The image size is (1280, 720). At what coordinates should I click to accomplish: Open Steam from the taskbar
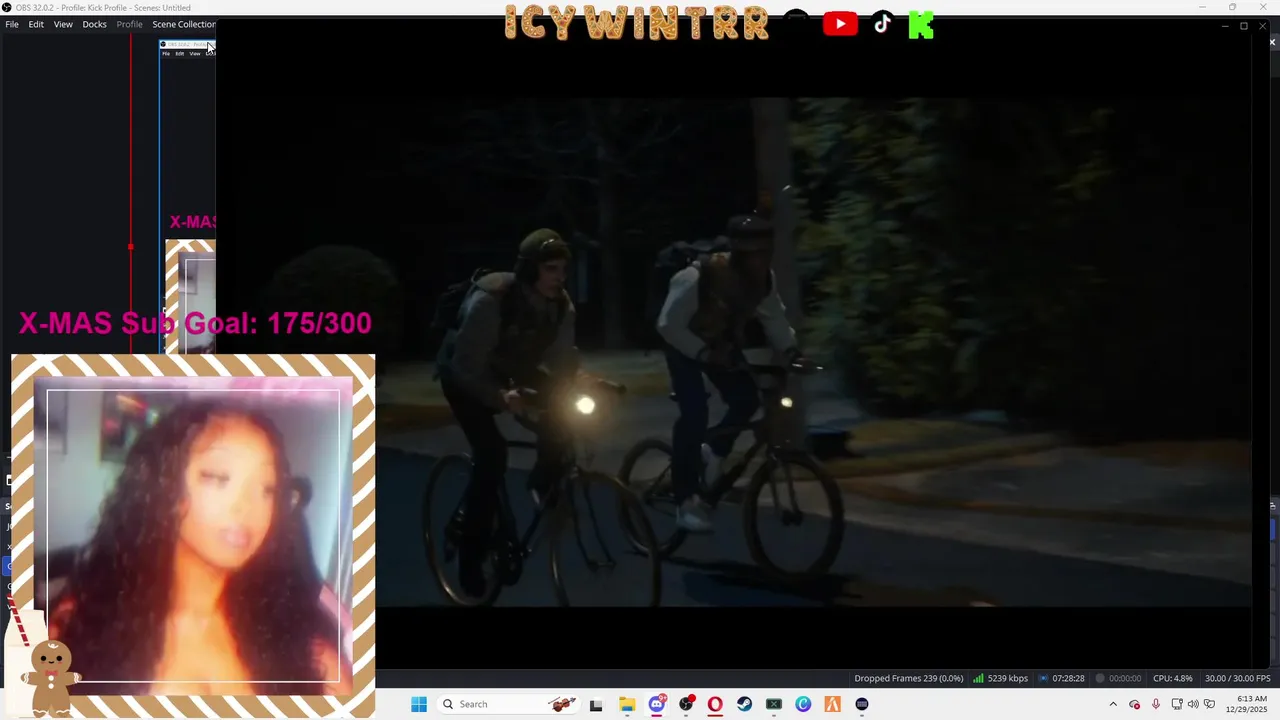pyautogui.click(x=745, y=704)
